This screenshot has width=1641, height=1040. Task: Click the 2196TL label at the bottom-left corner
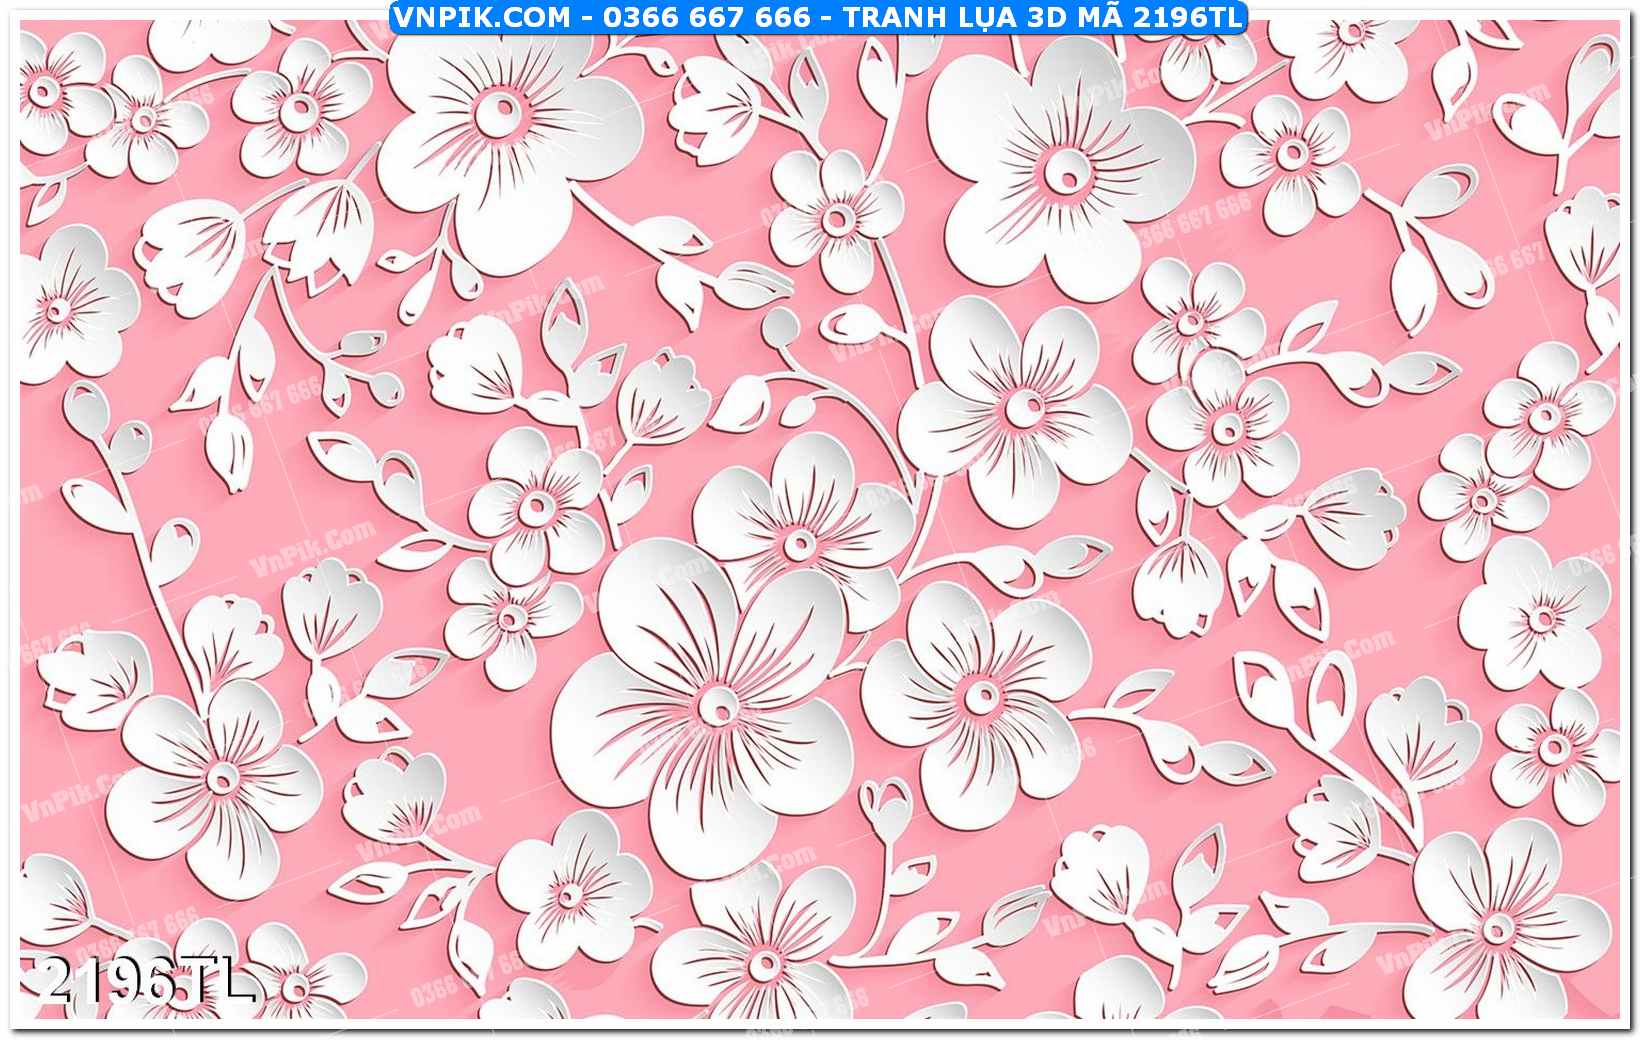coord(146,981)
